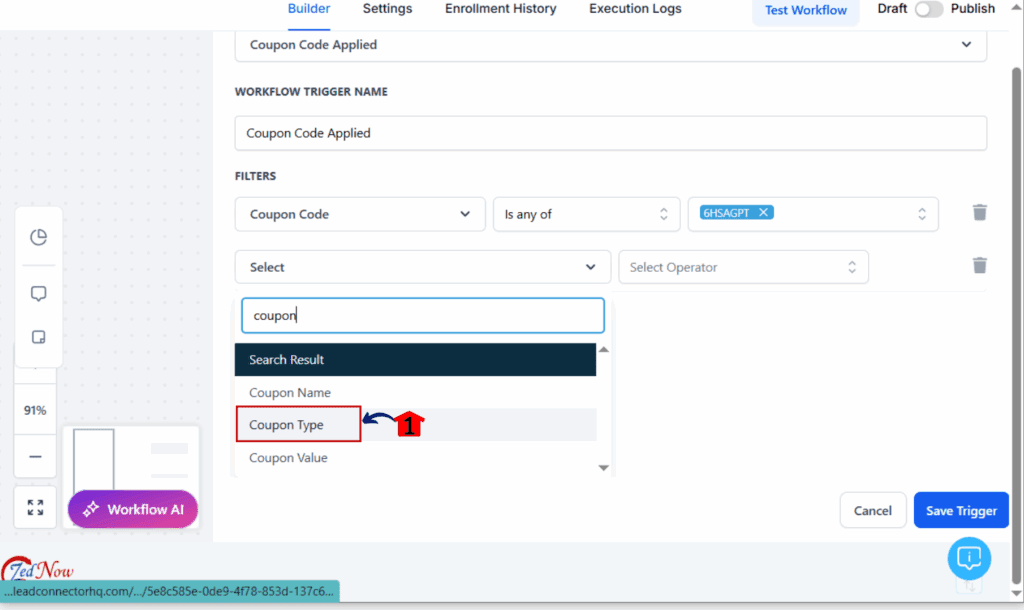This screenshot has height=610, width=1024.
Task: Open the blue help chat bubble
Action: (969, 558)
